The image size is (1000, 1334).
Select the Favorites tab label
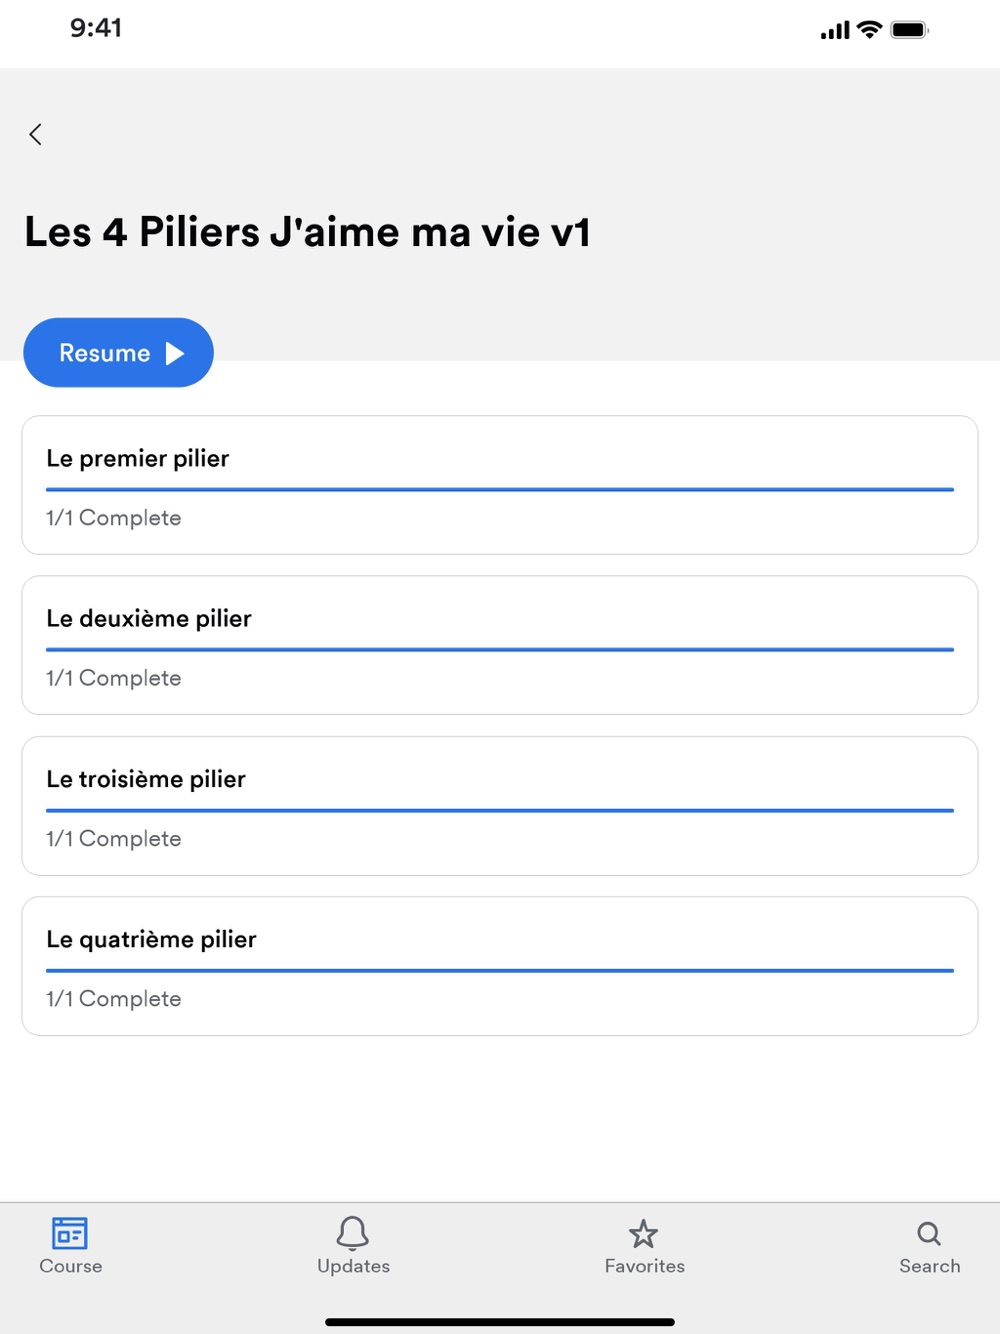pos(645,1266)
